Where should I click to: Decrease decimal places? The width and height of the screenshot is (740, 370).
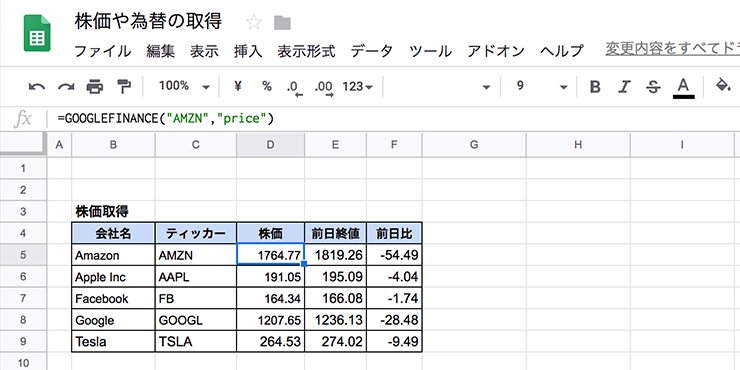(x=294, y=87)
